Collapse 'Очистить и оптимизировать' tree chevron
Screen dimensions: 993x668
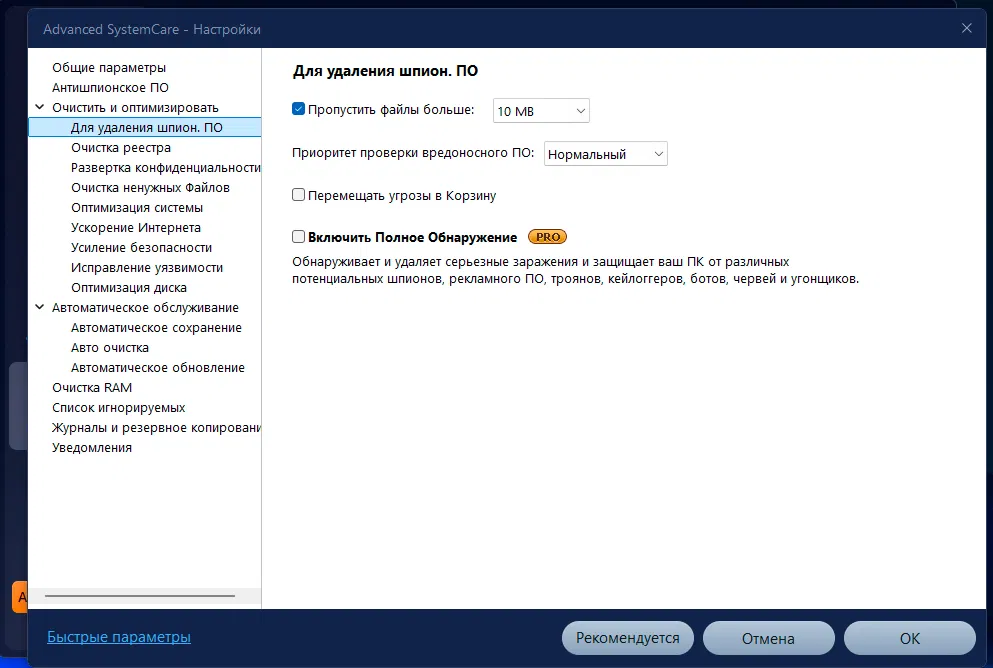pyautogui.click(x=39, y=107)
